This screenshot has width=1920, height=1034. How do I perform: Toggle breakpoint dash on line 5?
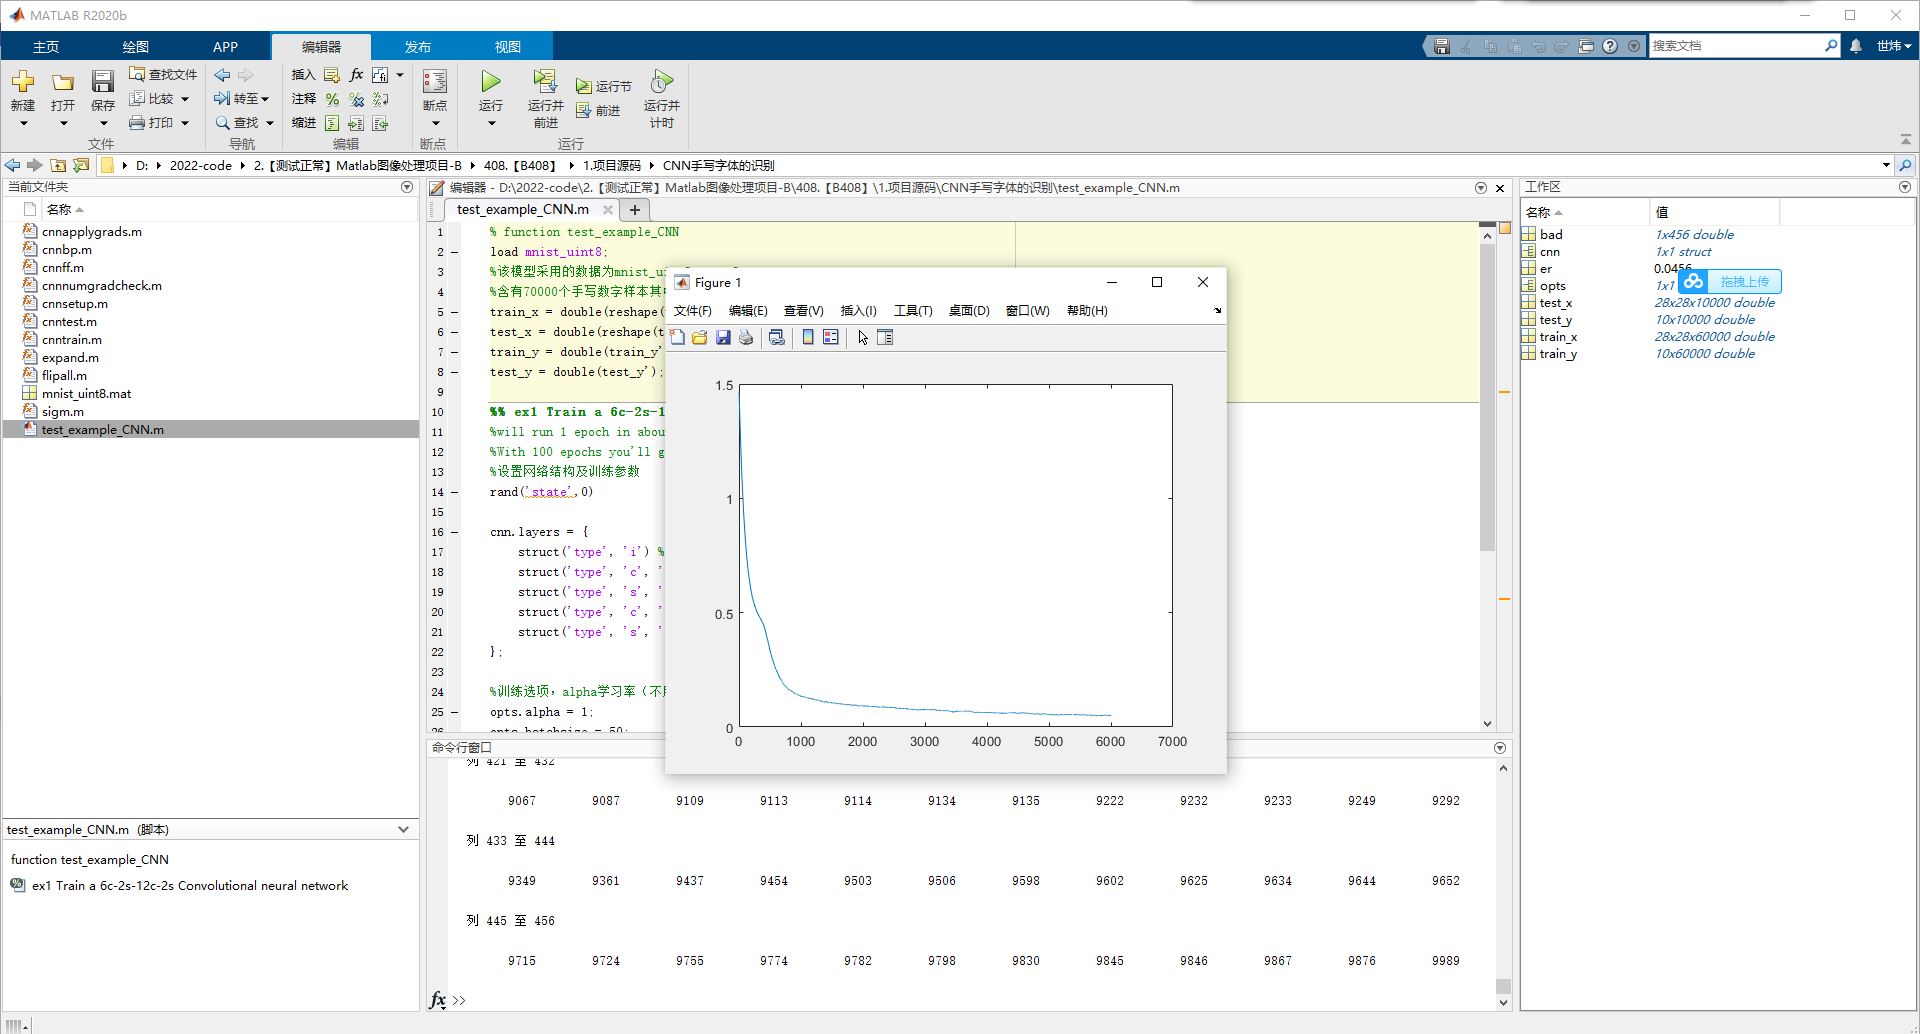click(x=454, y=312)
